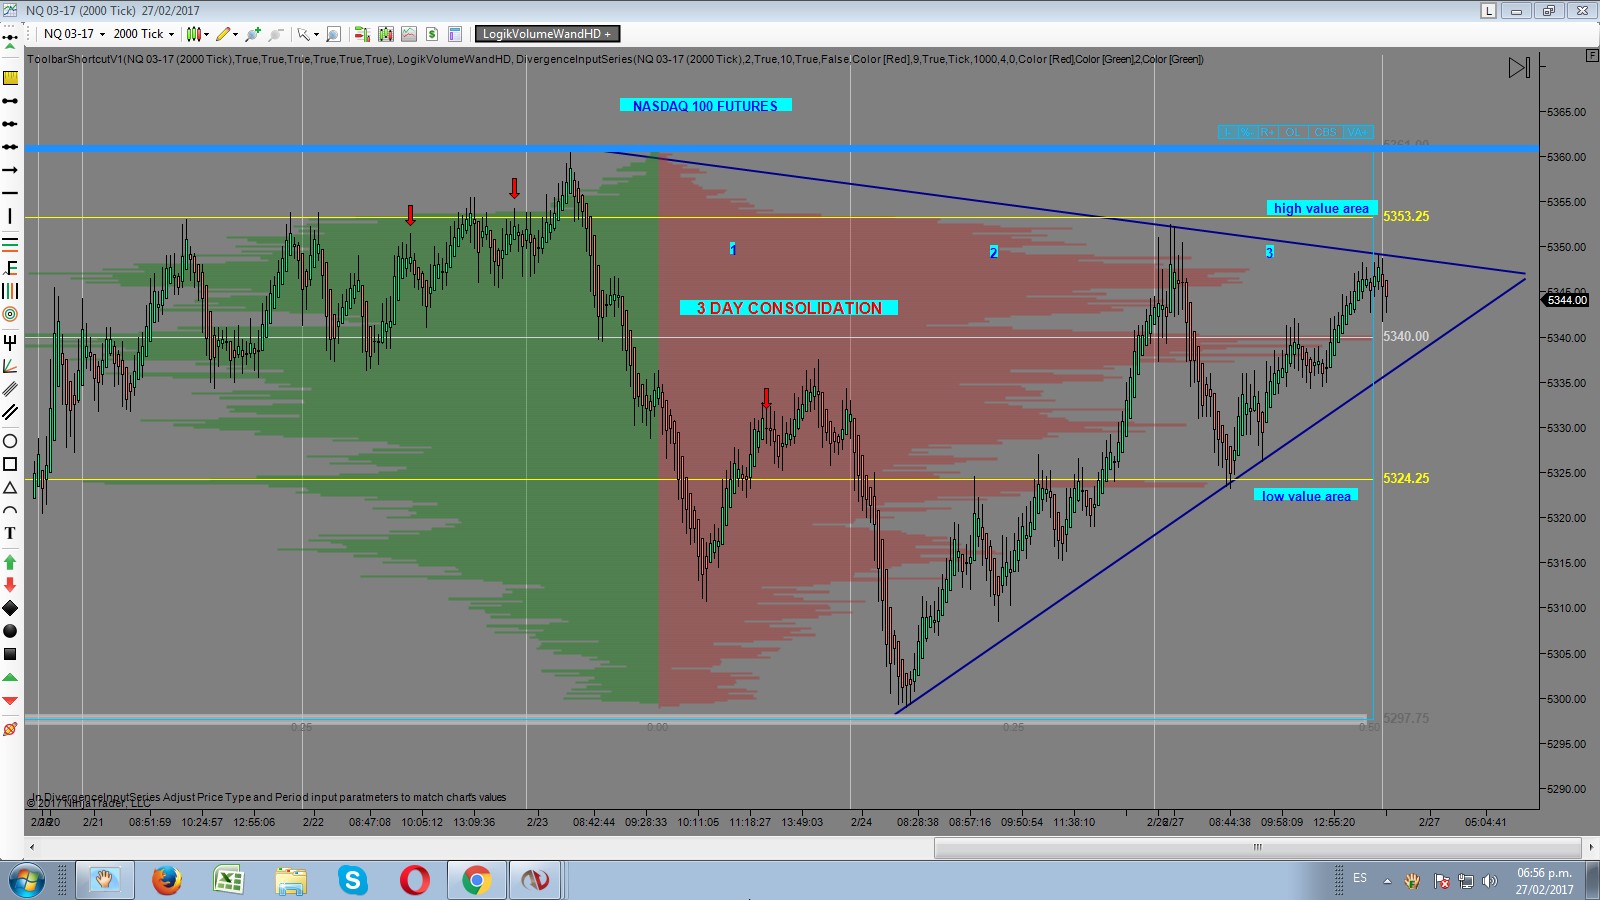1600x900 pixels.
Task: Select the ellipse drawing tool
Action: pyautogui.click(x=10, y=441)
